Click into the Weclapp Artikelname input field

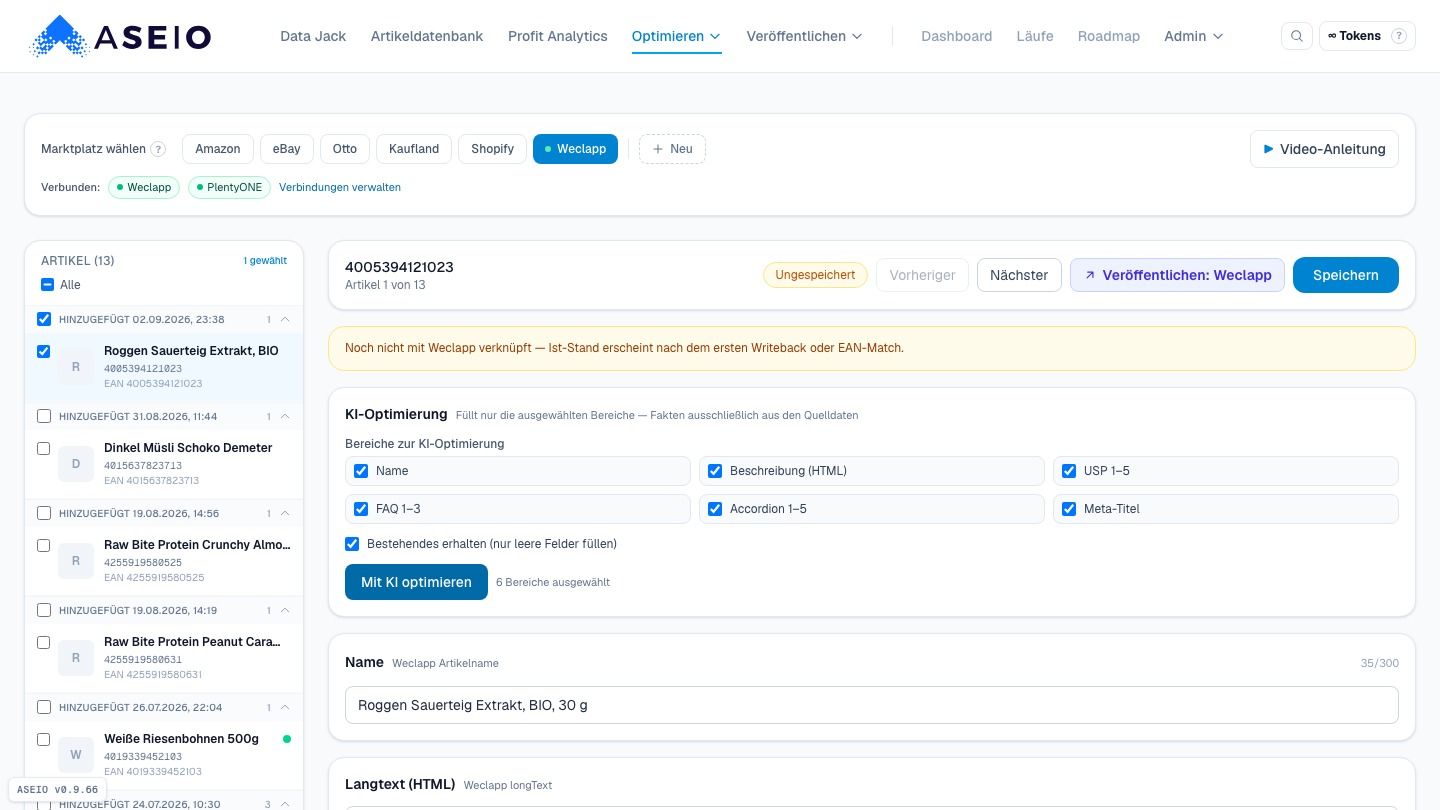click(x=872, y=705)
